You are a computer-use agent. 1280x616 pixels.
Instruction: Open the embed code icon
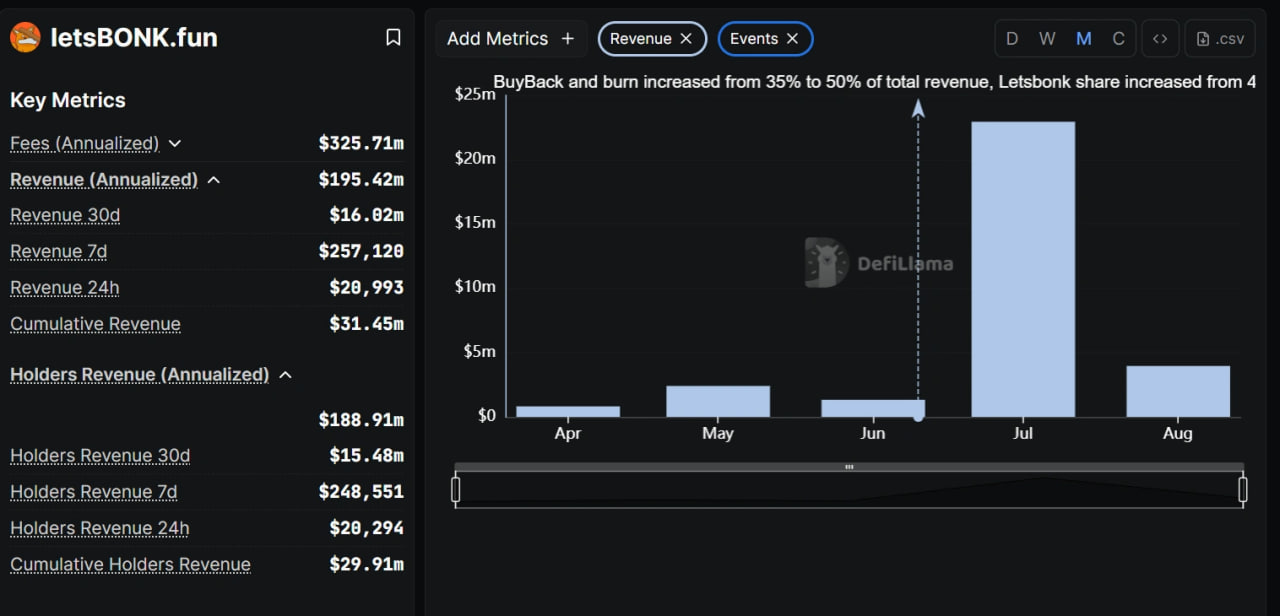click(1160, 39)
